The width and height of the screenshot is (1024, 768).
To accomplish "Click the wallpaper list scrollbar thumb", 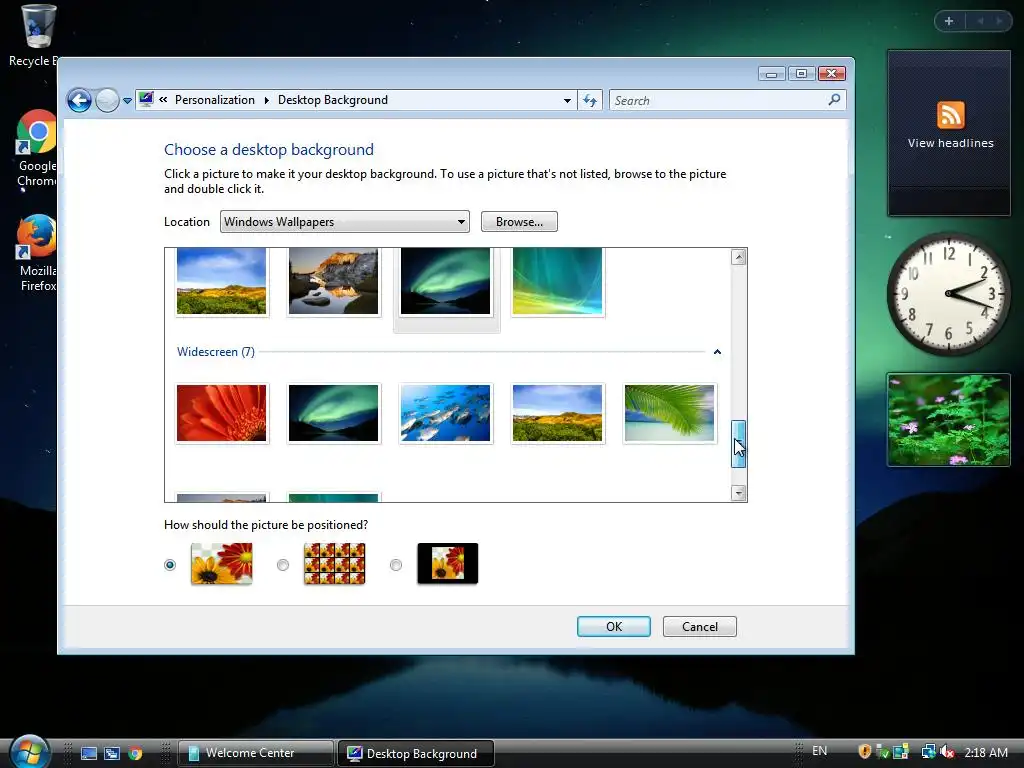I will click(x=739, y=444).
